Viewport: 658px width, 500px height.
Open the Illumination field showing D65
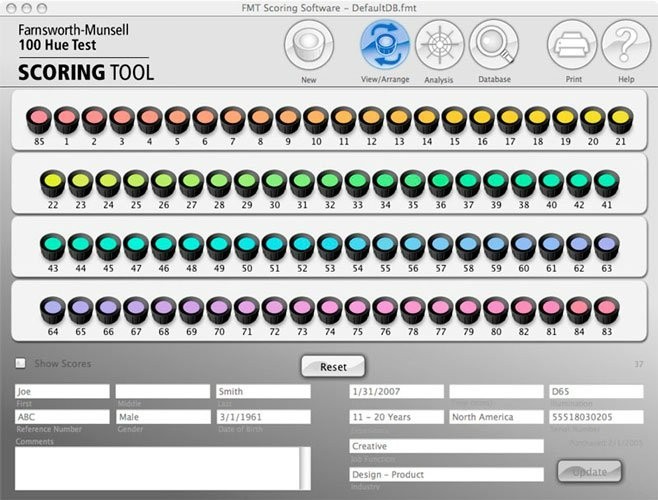coord(596,391)
